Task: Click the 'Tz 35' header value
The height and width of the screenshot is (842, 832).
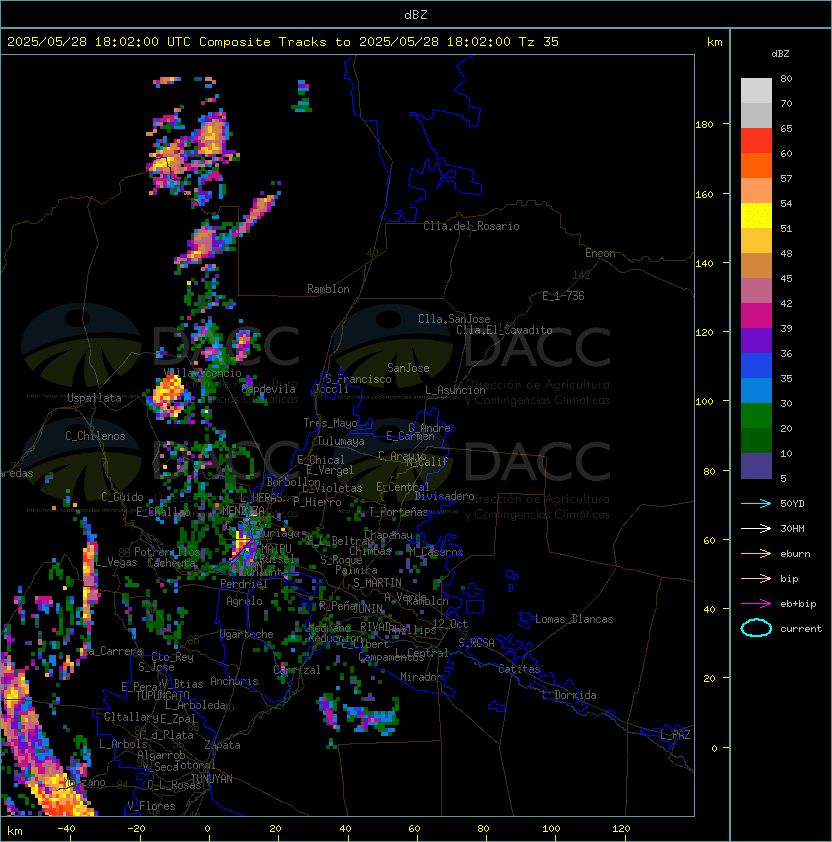Action: coord(539,42)
